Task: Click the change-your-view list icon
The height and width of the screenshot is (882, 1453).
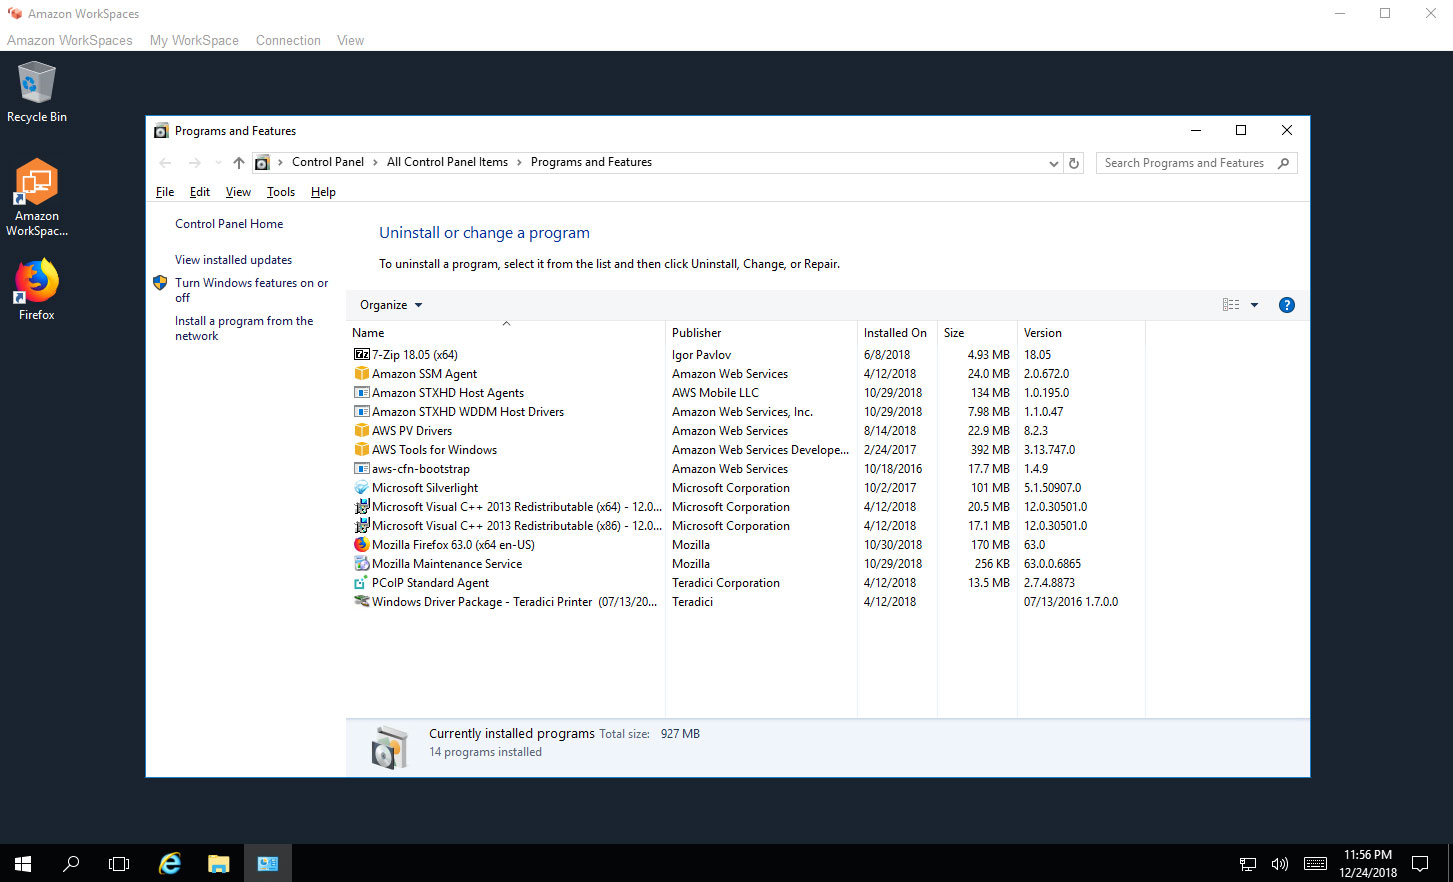Action: pyautogui.click(x=1230, y=304)
